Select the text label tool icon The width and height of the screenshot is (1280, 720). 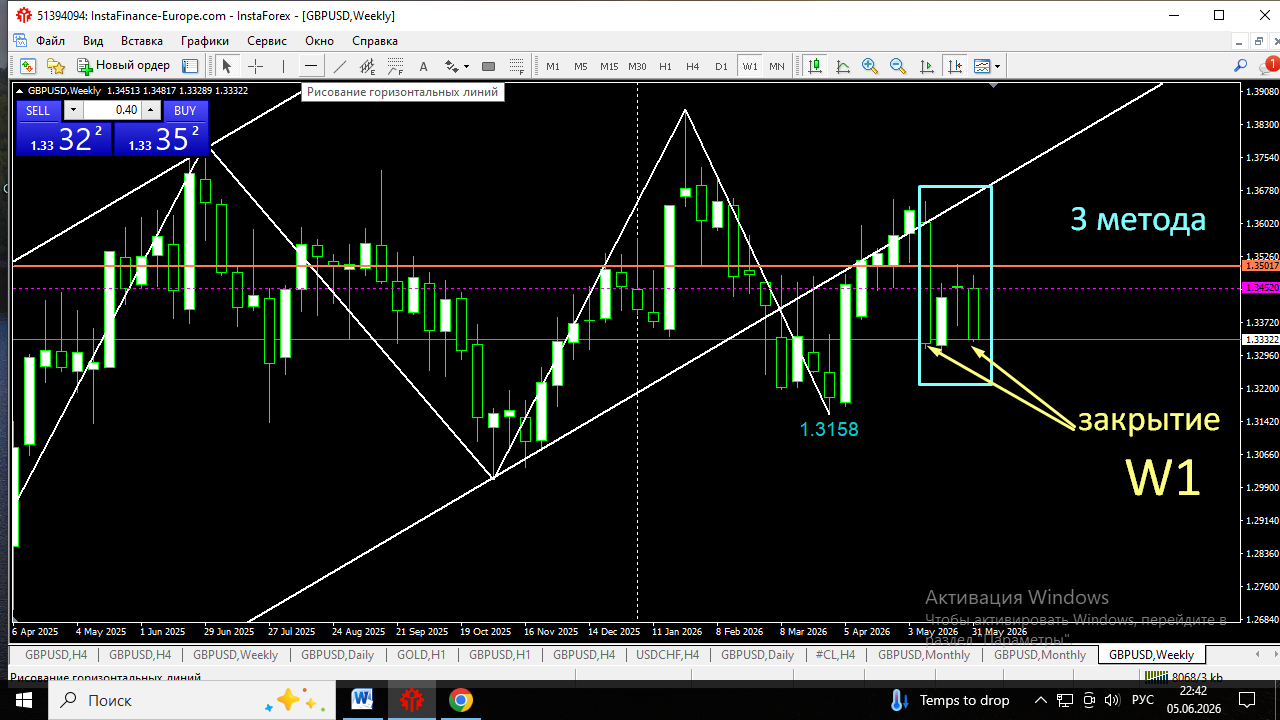[x=516, y=66]
